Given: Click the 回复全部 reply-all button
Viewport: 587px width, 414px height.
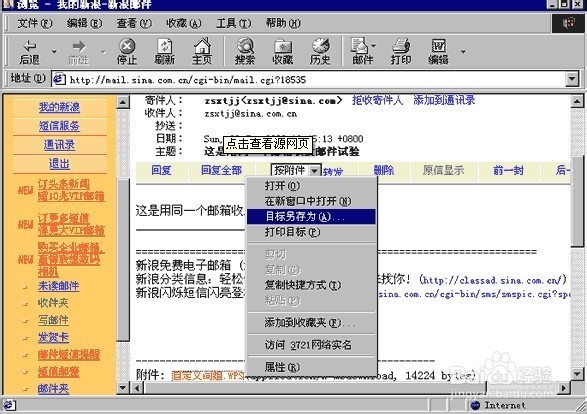Looking at the screenshot, I should click(x=221, y=171).
